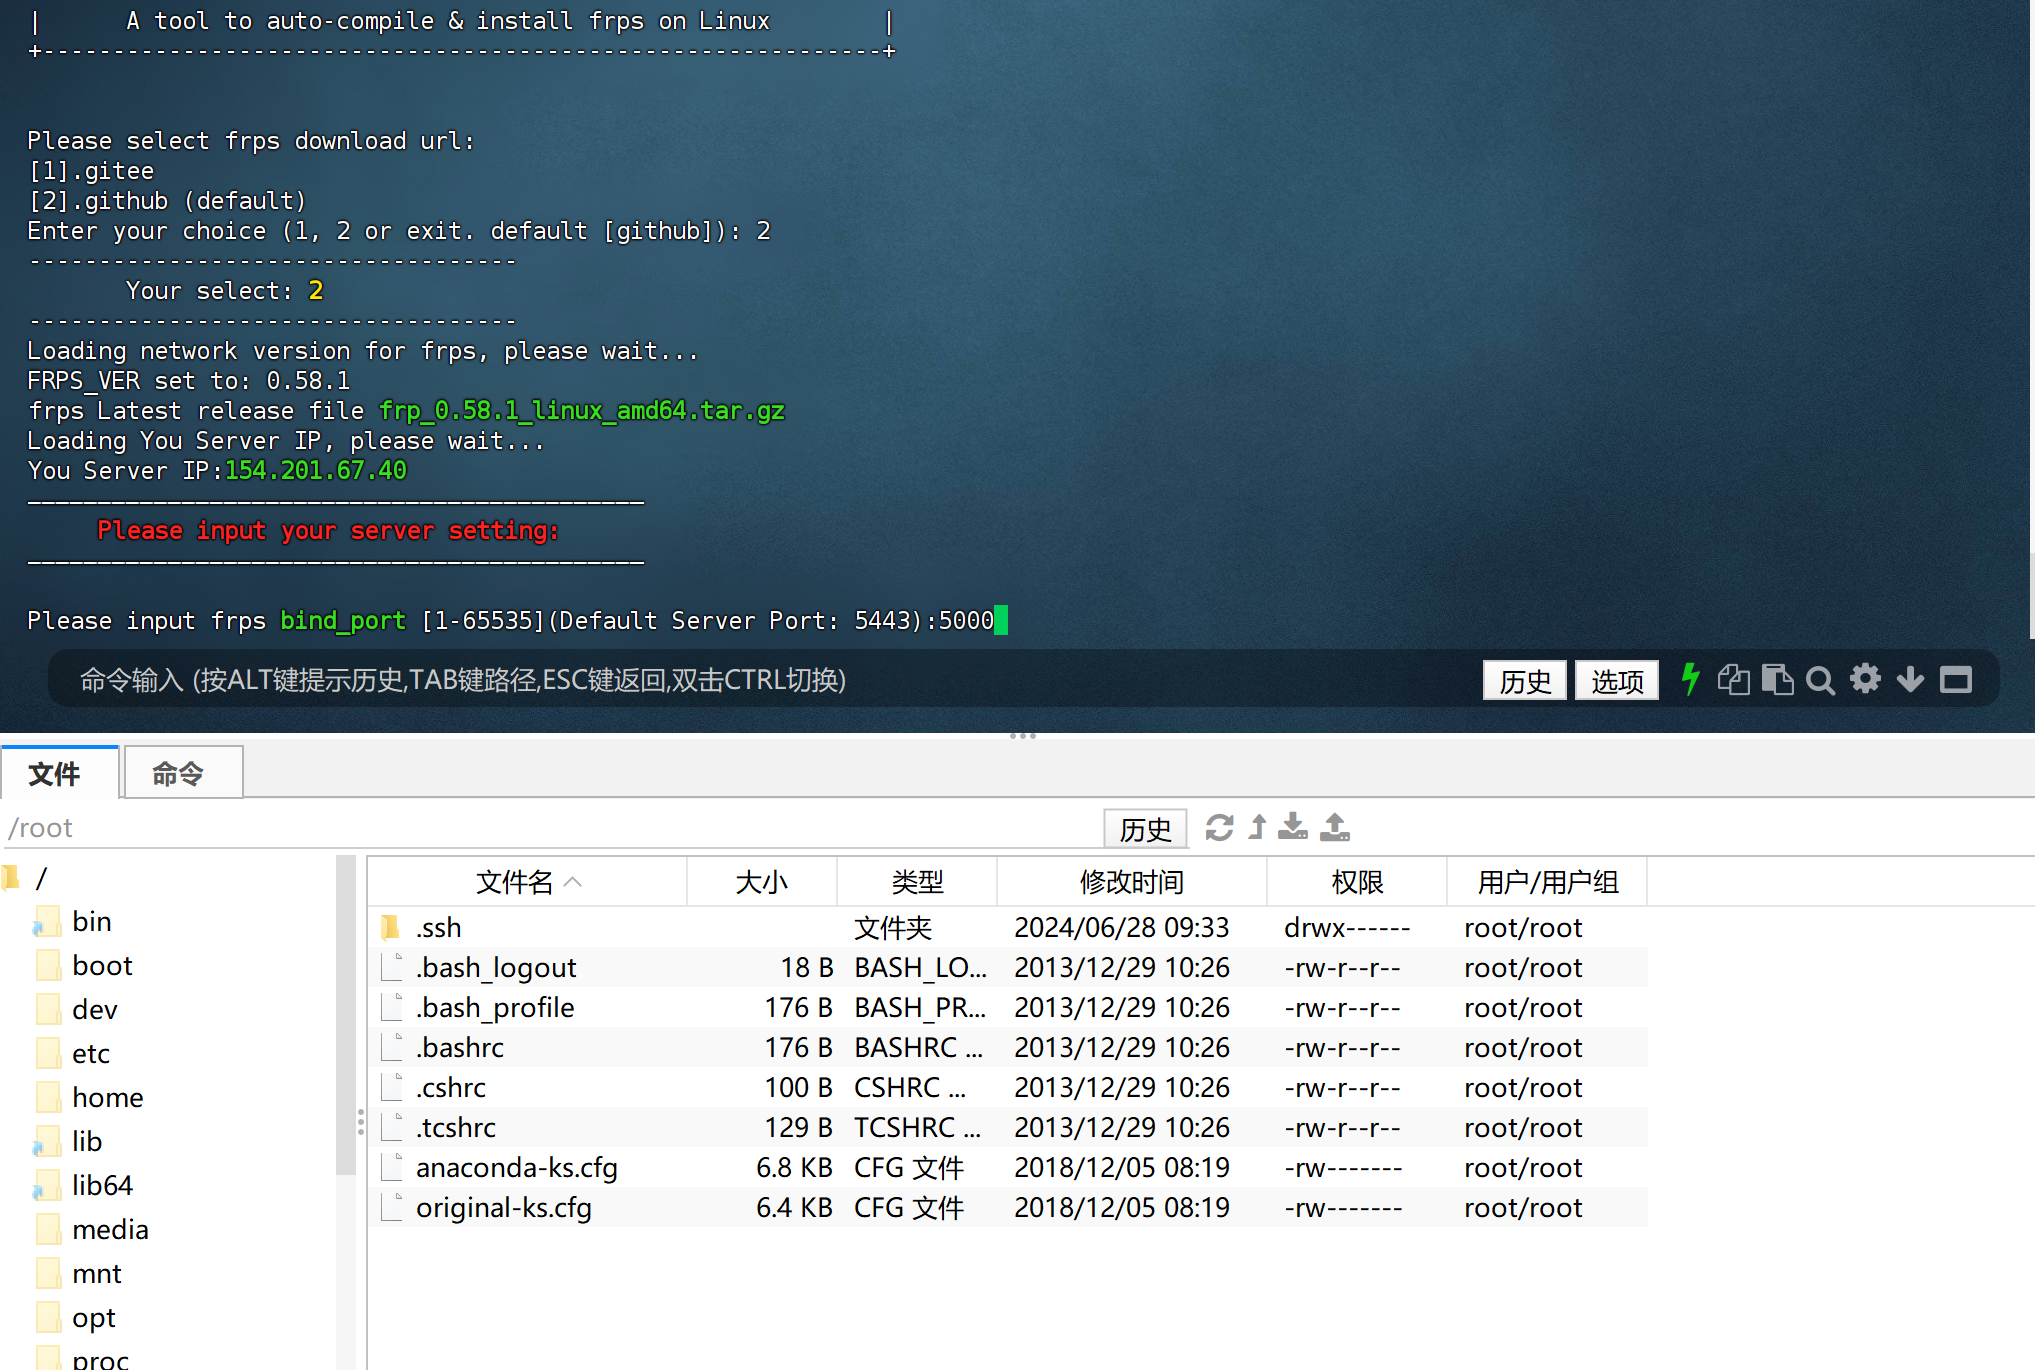Click the parent-directory up arrow icon

pyautogui.click(x=1258, y=828)
